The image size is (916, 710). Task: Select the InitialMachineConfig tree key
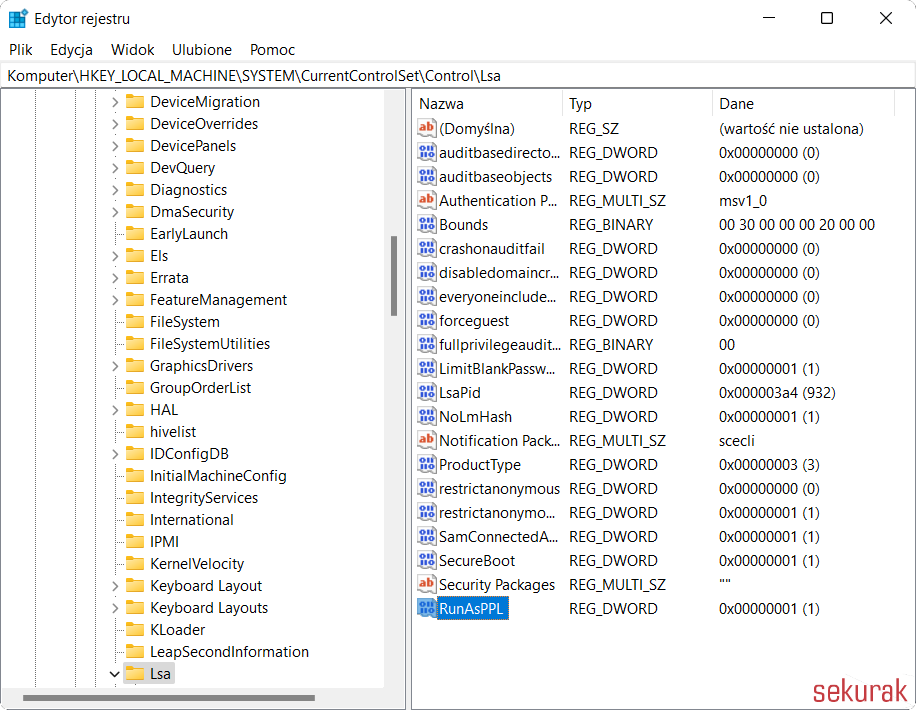coord(218,476)
